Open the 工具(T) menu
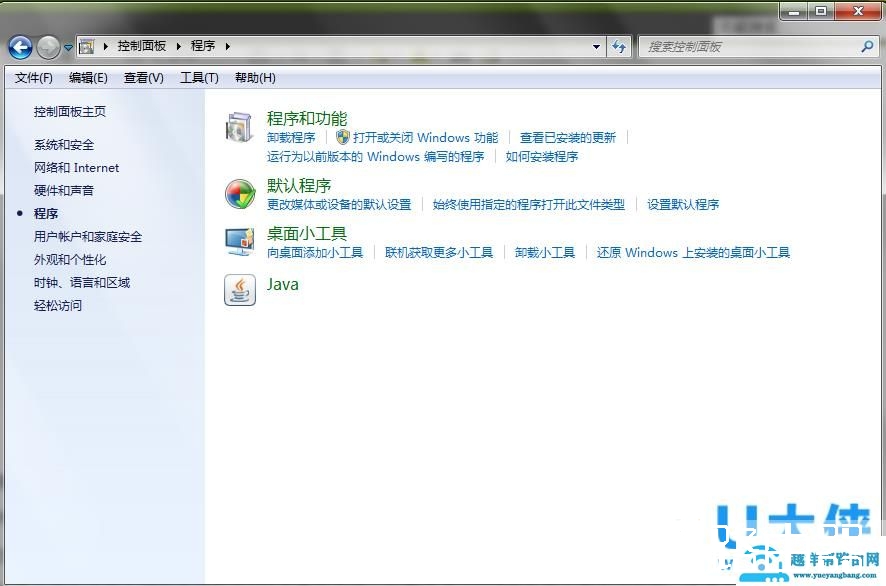The width and height of the screenshot is (886, 586). (x=198, y=77)
